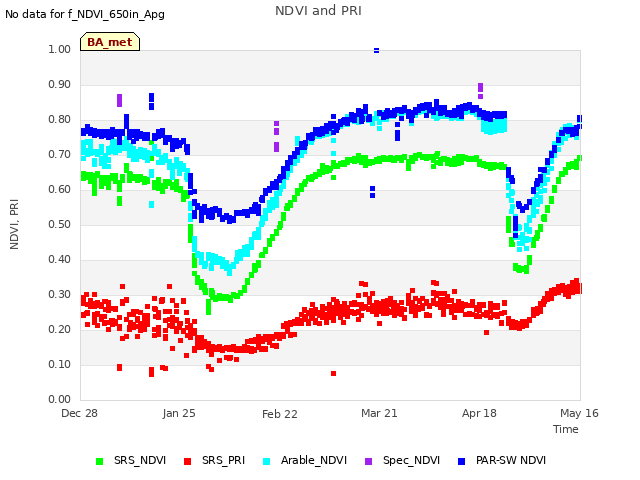This screenshot has width=640, height=480.
Task: Click the Mar 21 x-axis tick label
Action: pos(379,413)
